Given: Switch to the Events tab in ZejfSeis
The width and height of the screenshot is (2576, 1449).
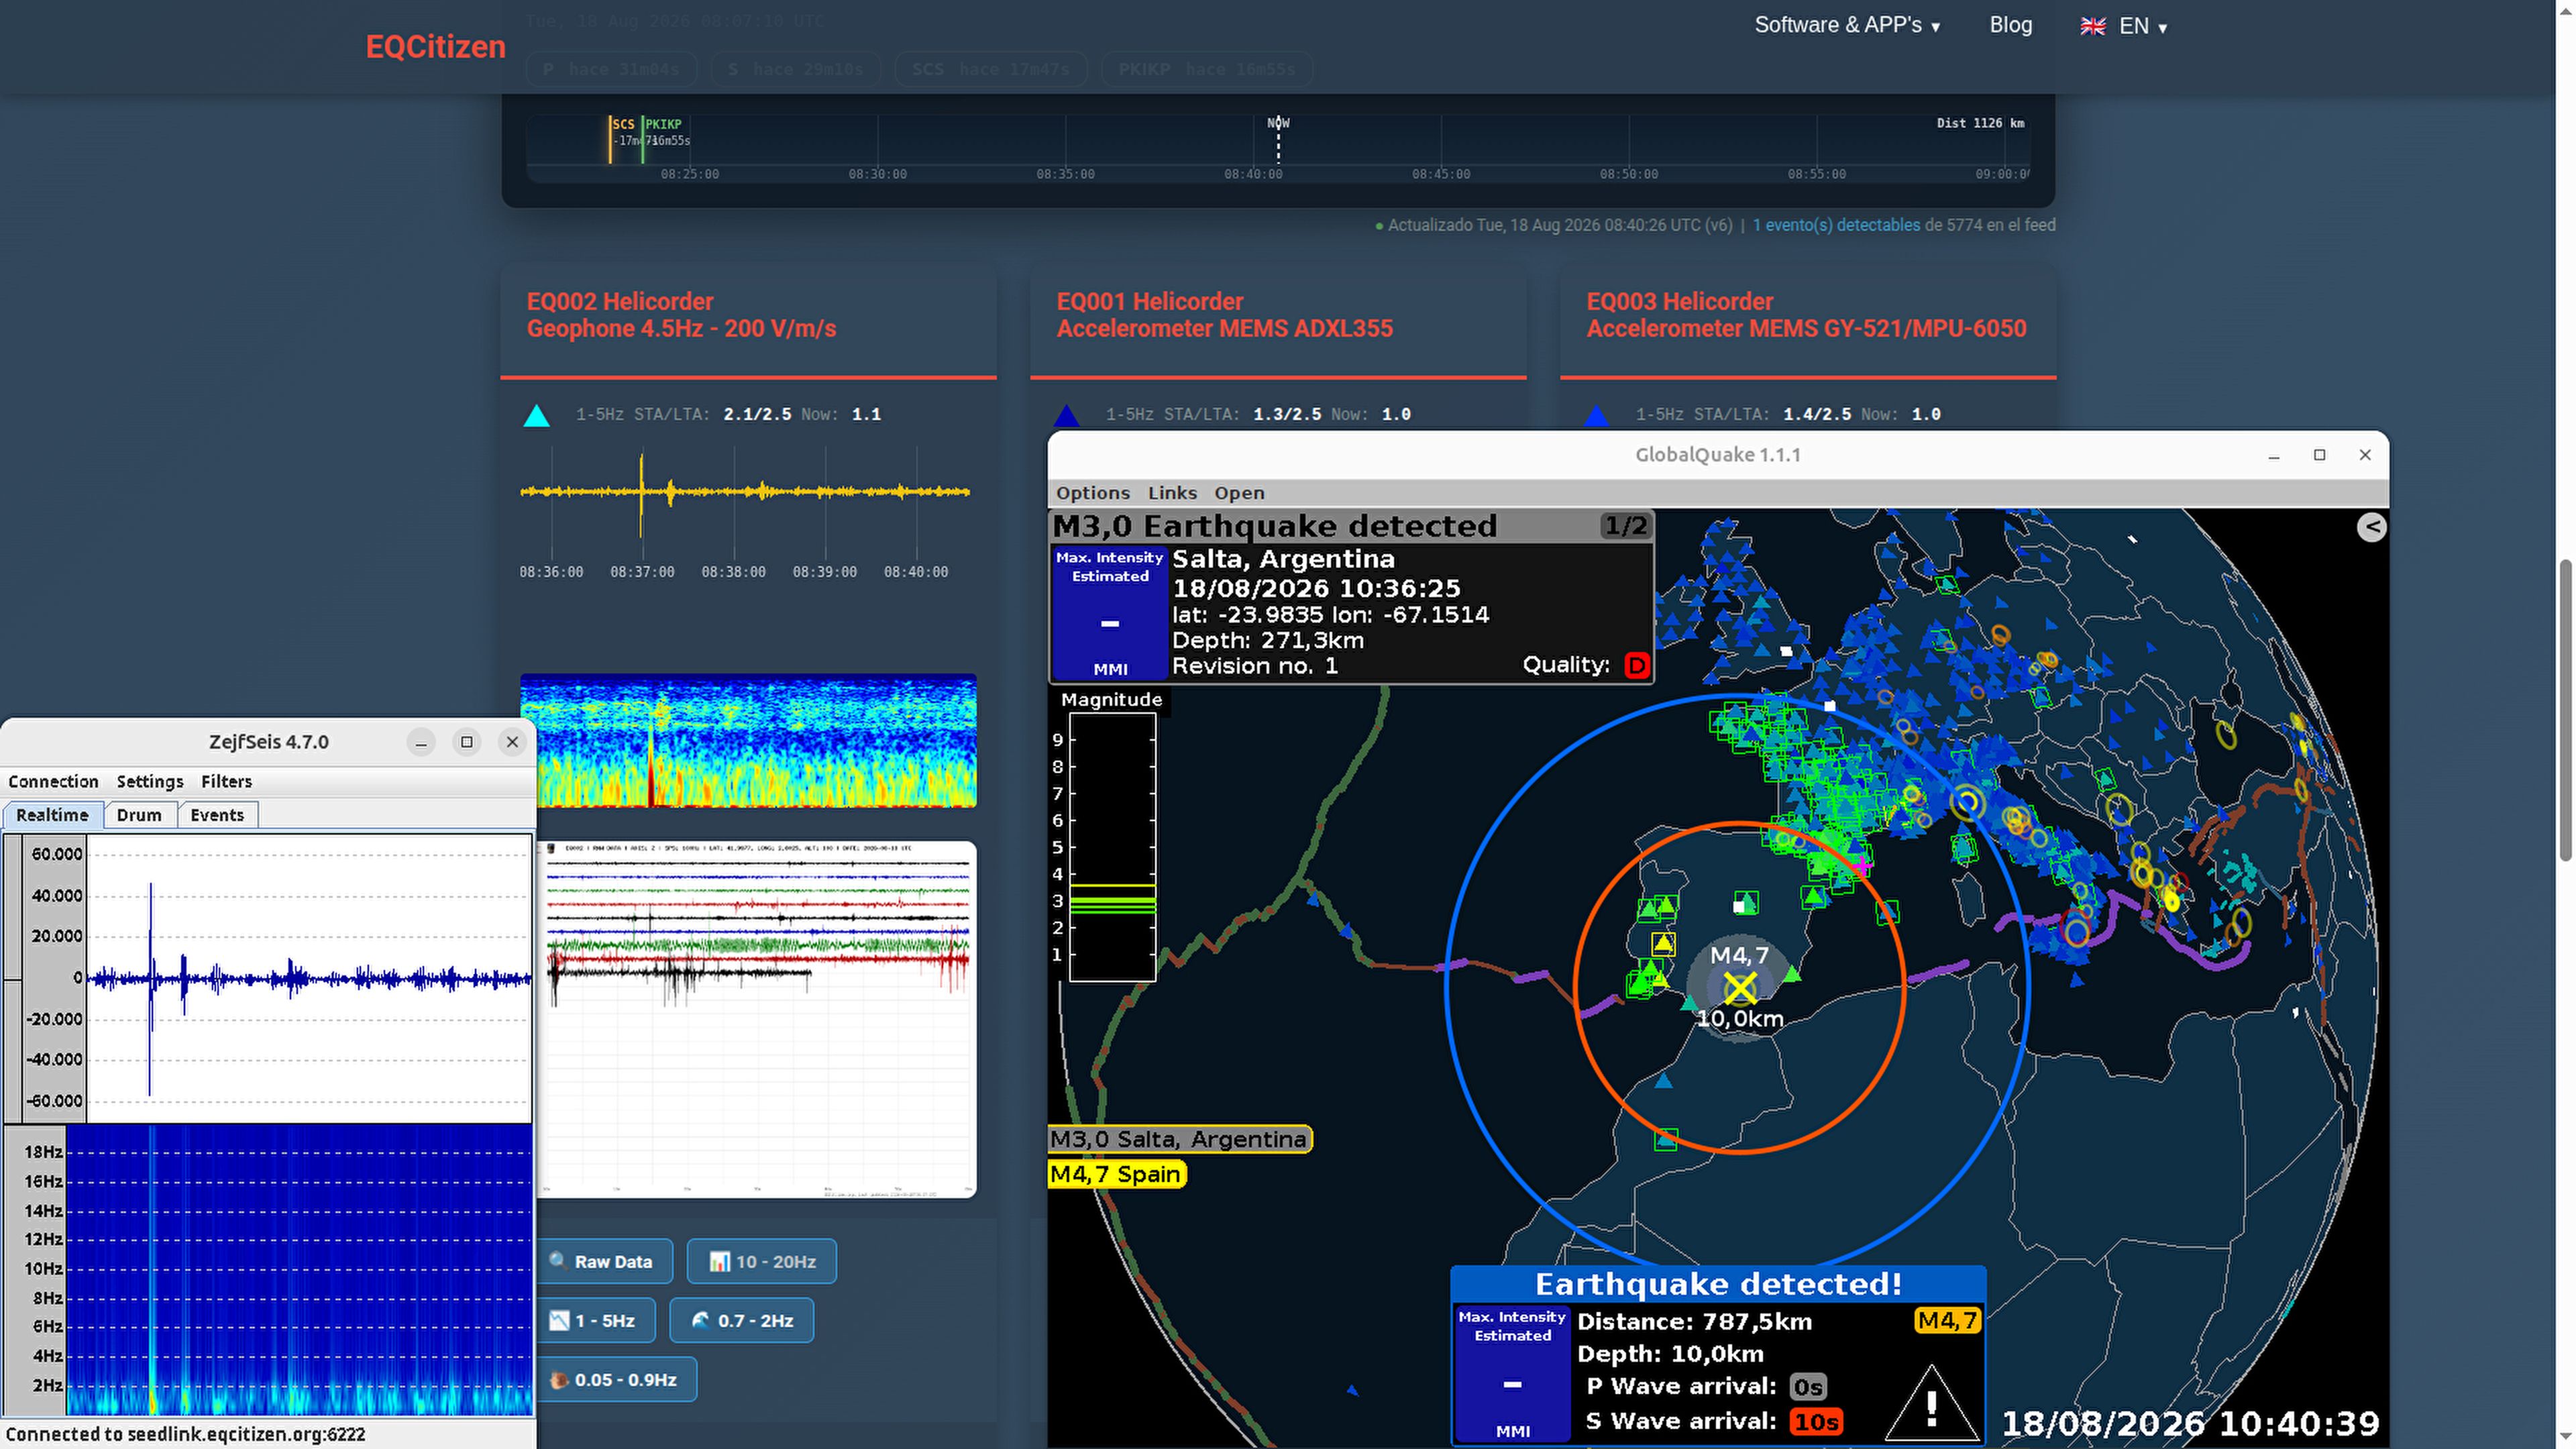Looking at the screenshot, I should tap(217, 815).
